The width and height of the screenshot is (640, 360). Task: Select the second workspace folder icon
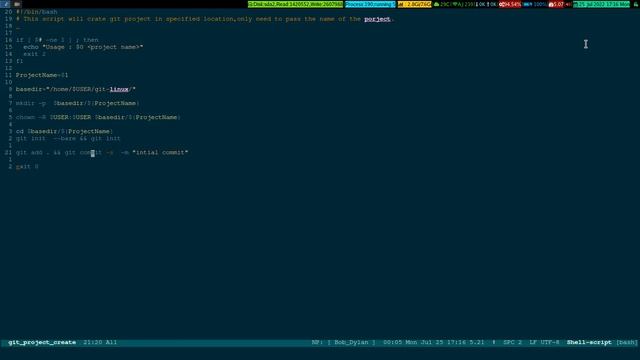tap(17, 4)
